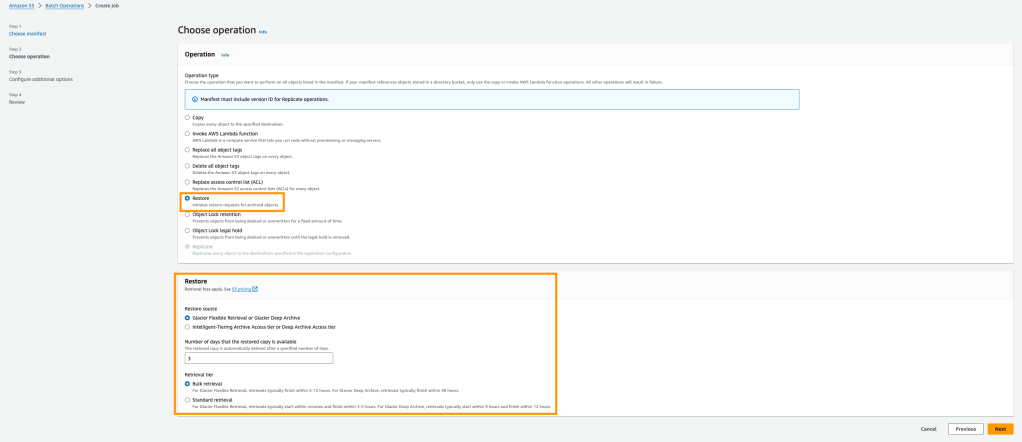Go to Batch Operations breadcrumb
This screenshot has width=1022, height=442.
click(x=67, y=7)
